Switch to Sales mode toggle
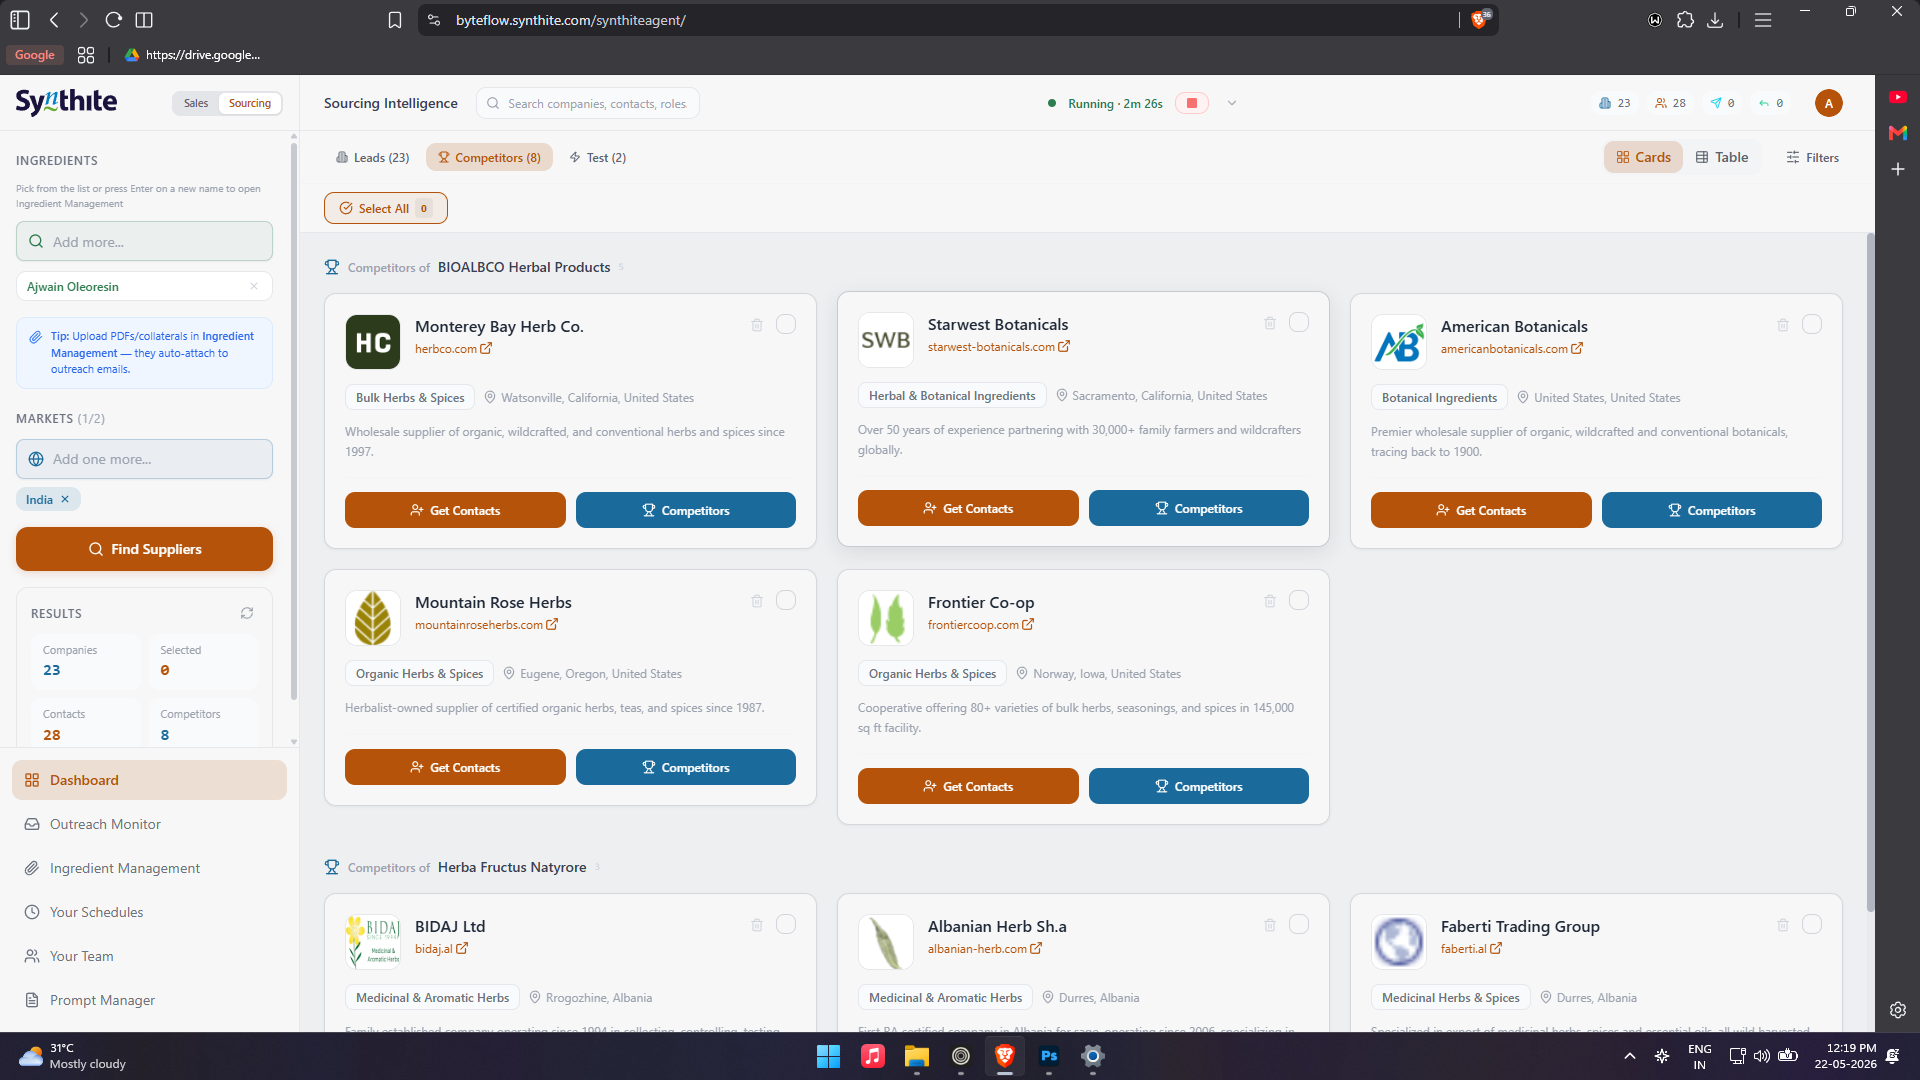Viewport: 1920px width, 1080px height. (196, 103)
